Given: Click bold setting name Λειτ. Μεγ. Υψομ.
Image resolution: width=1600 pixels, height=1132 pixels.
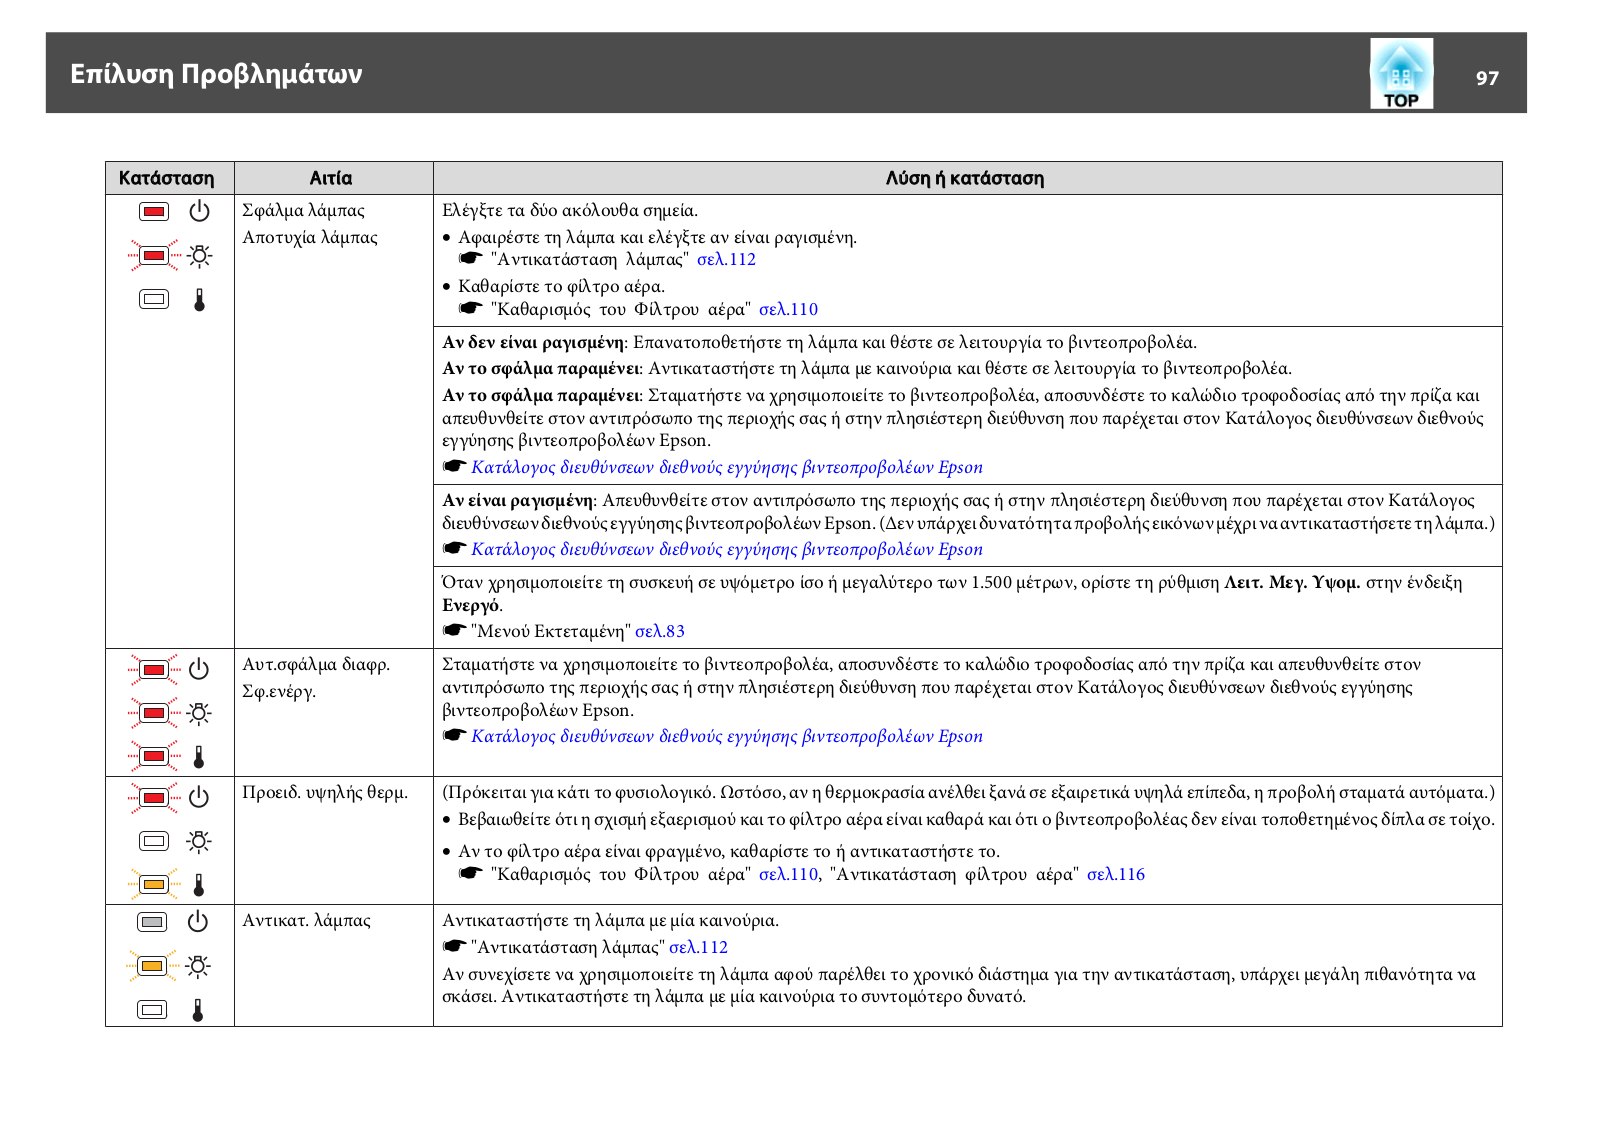Looking at the screenshot, I should tap(1292, 583).
